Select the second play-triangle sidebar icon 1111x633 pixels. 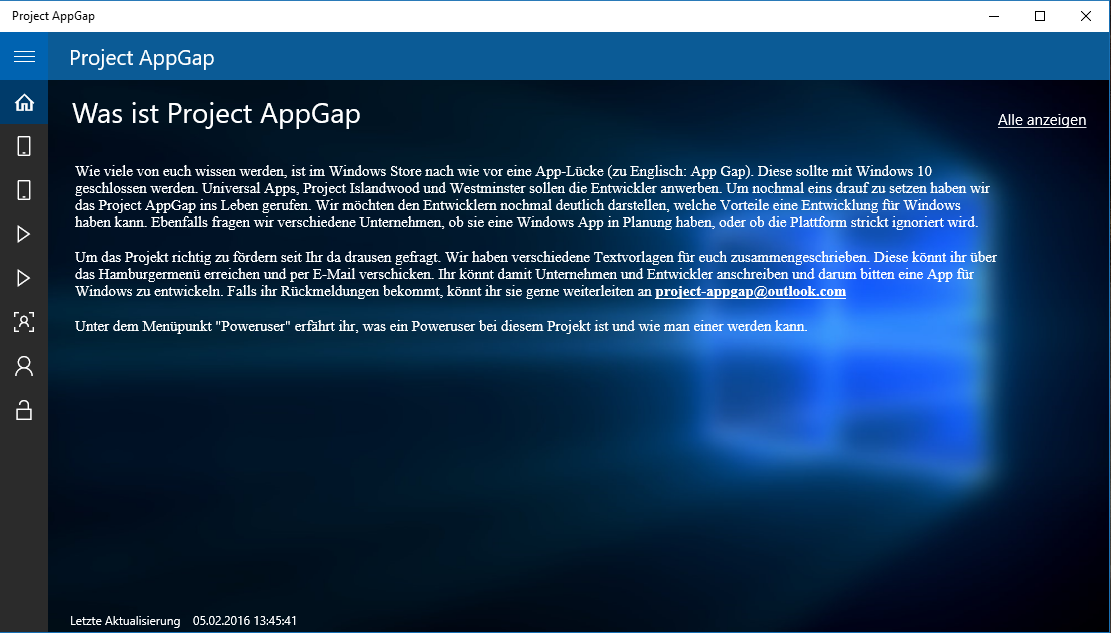(24, 278)
